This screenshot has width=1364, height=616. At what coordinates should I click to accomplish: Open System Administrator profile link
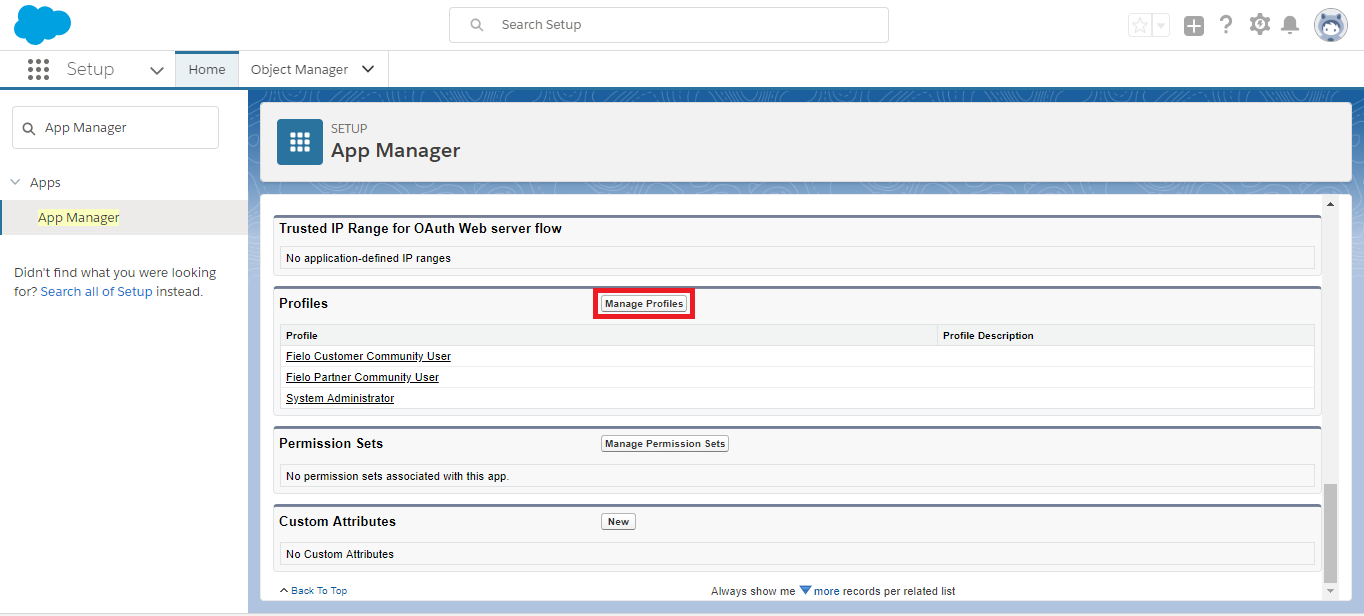tap(340, 398)
